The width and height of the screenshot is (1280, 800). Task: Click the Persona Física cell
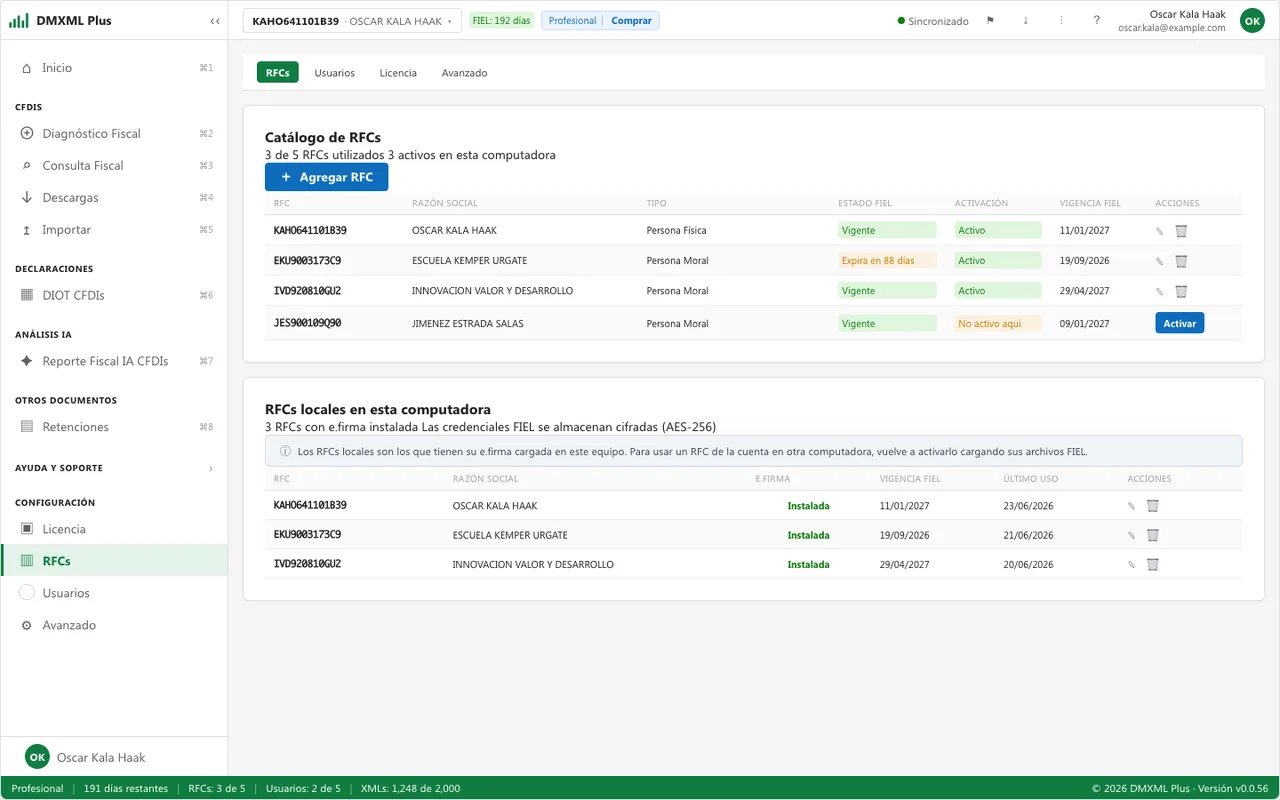coord(677,230)
